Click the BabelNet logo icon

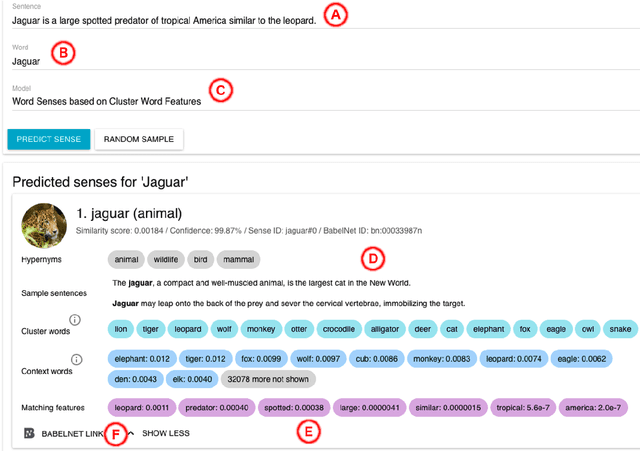[x=29, y=434]
